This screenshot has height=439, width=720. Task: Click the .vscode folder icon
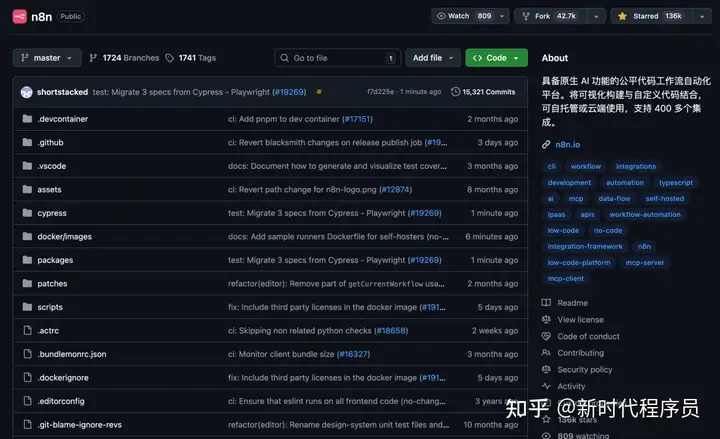28,166
